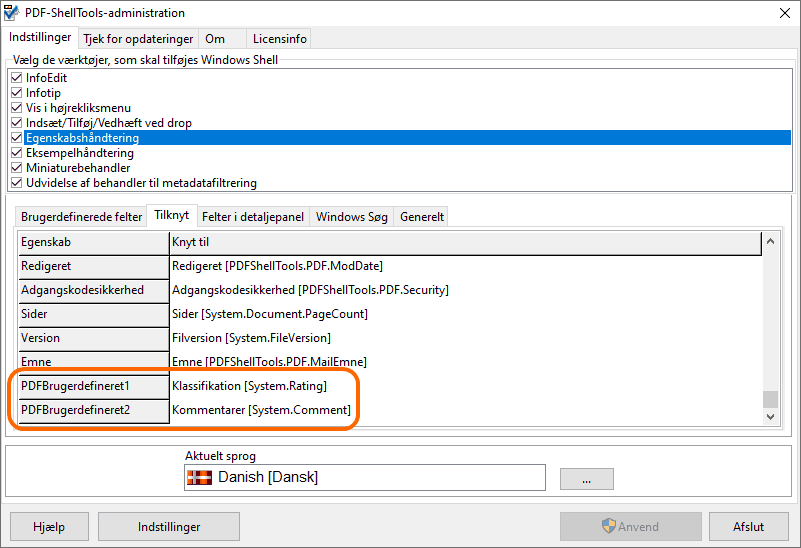Toggle the Infotip checkbox
The width and height of the screenshot is (801, 548).
(16, 92)
